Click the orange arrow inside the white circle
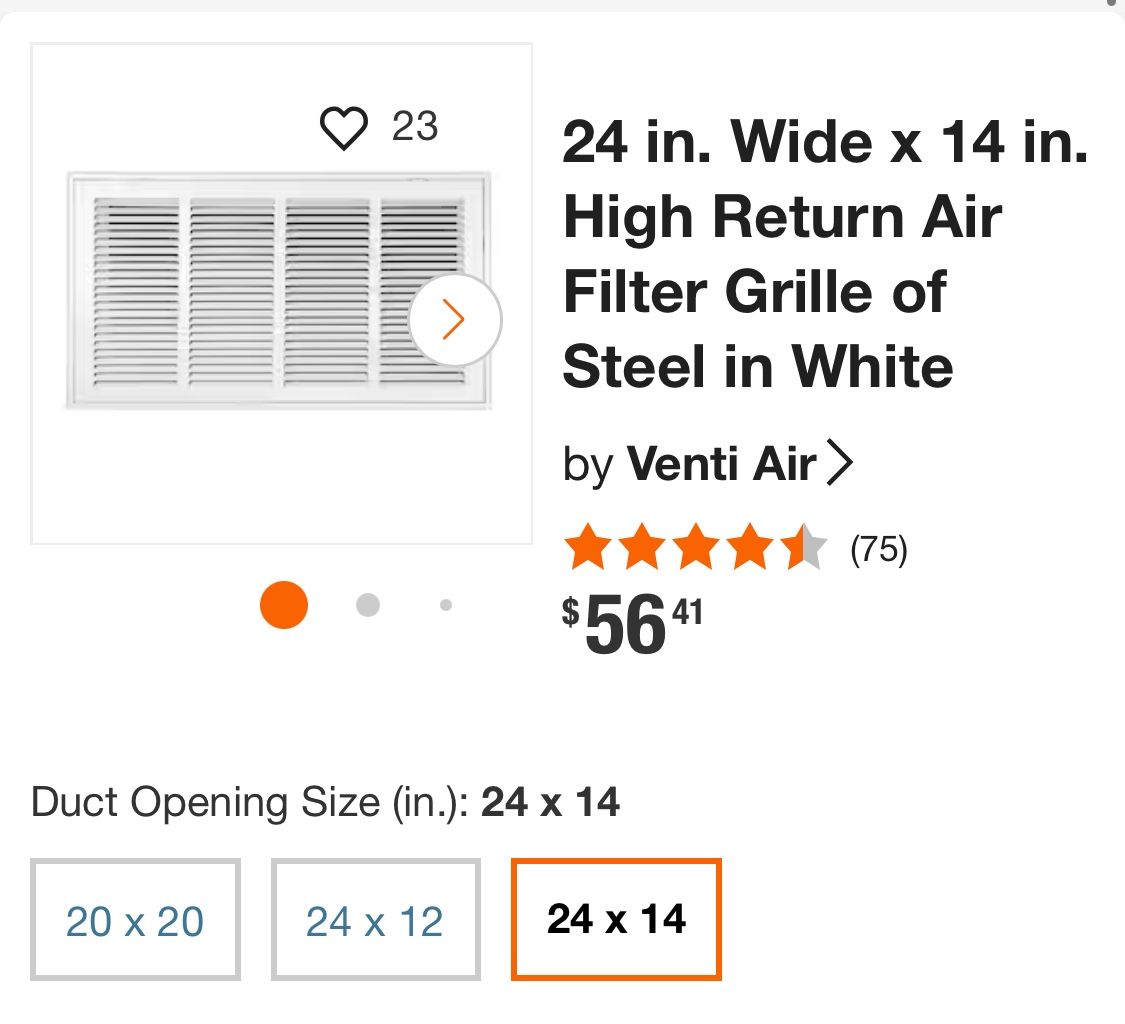 pyautogui.click(x=455, y=318)
